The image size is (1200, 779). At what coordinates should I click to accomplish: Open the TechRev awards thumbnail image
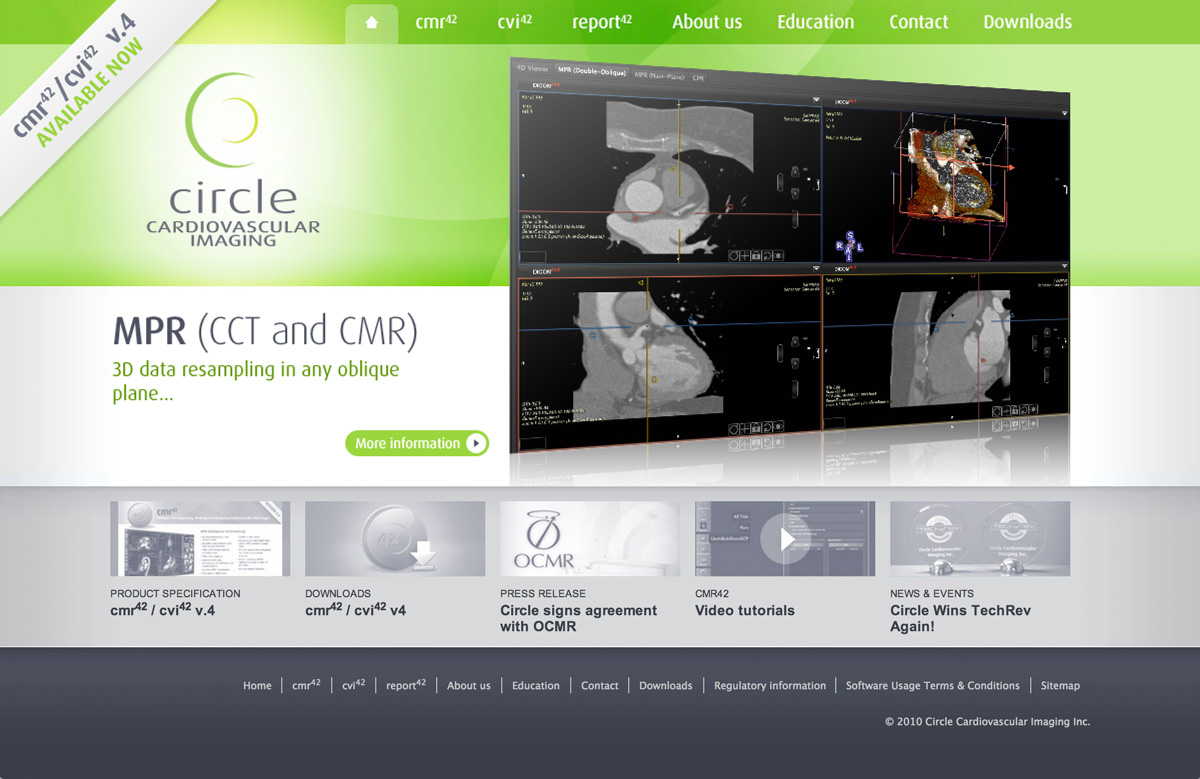point(980,539)
